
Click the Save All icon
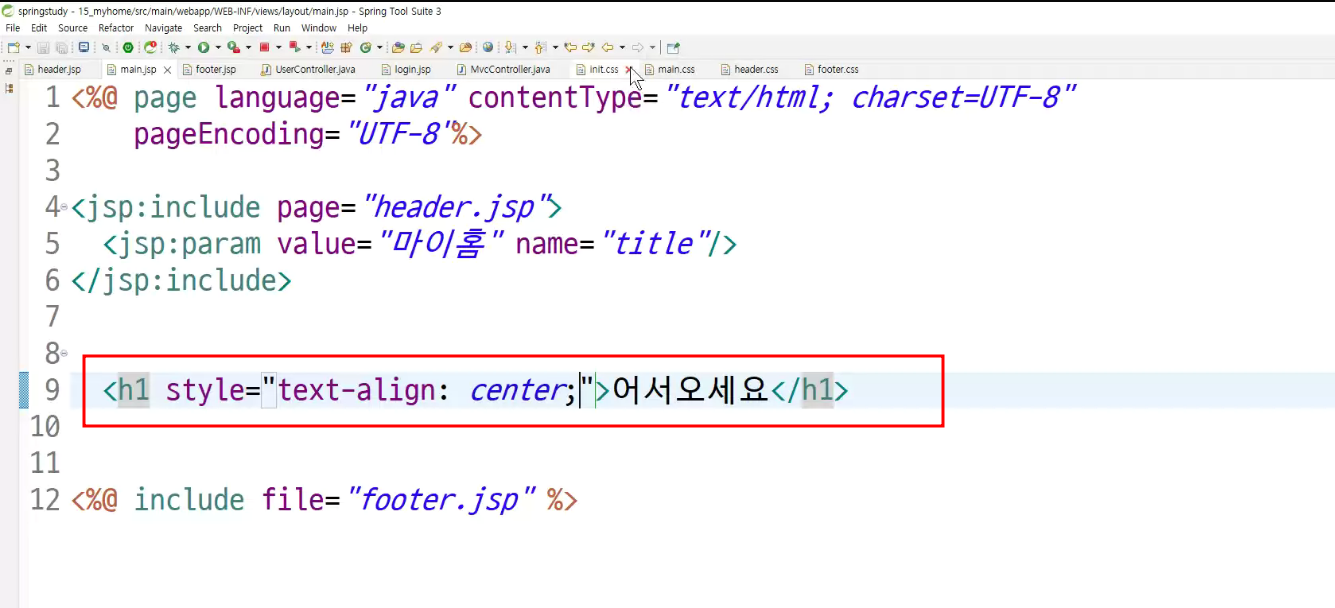click(x=61, y=47)
